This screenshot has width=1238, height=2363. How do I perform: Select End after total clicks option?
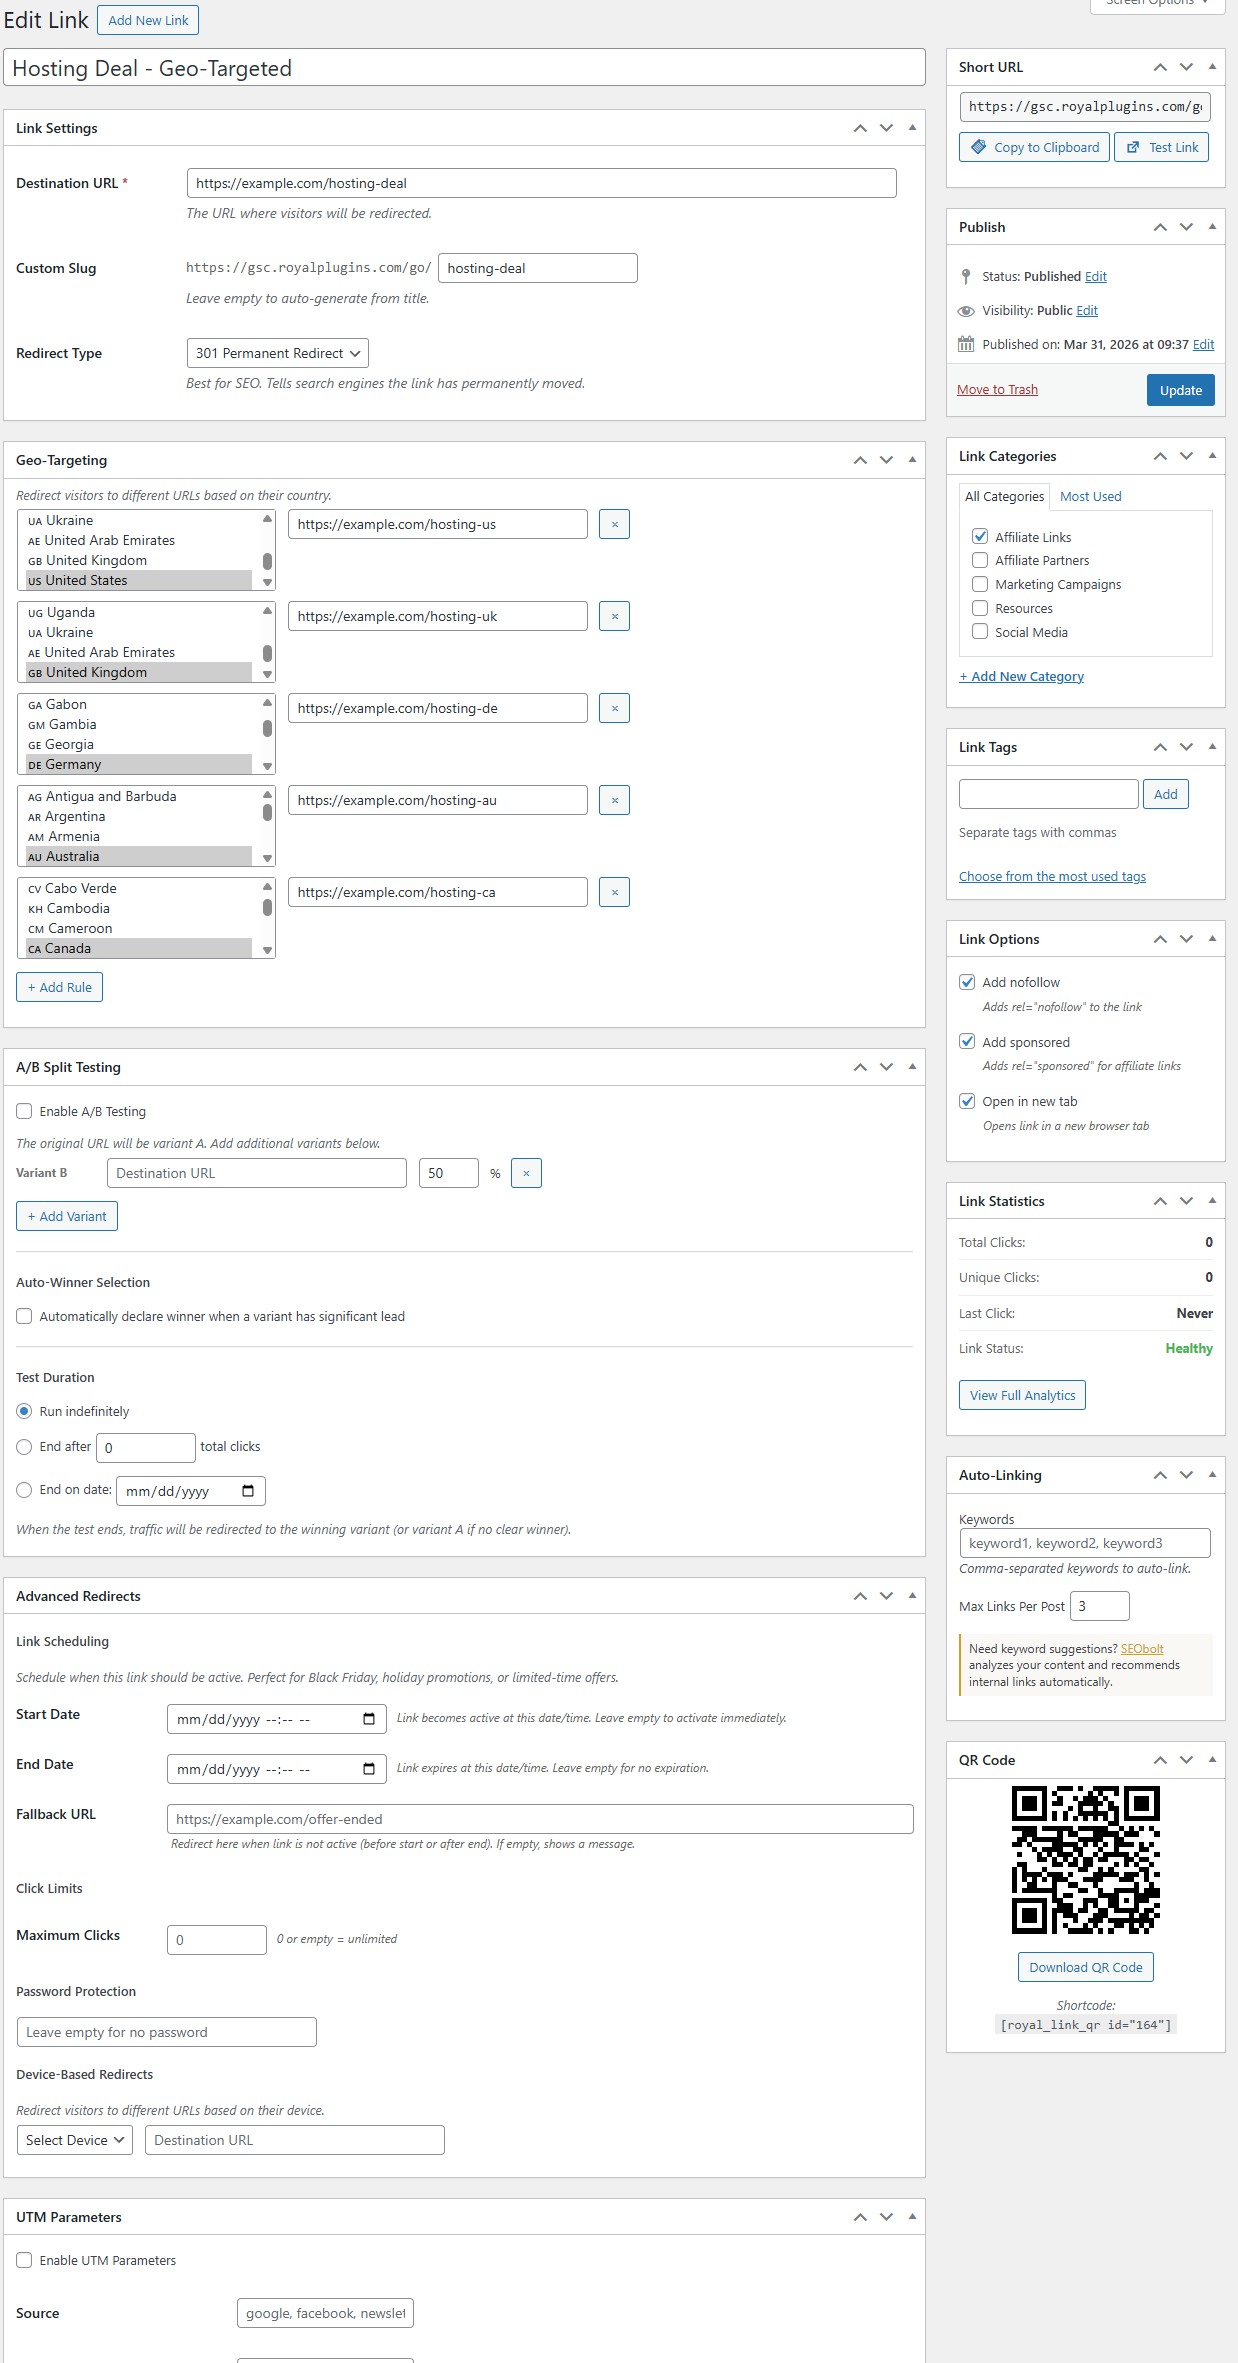coord(24,1447)
